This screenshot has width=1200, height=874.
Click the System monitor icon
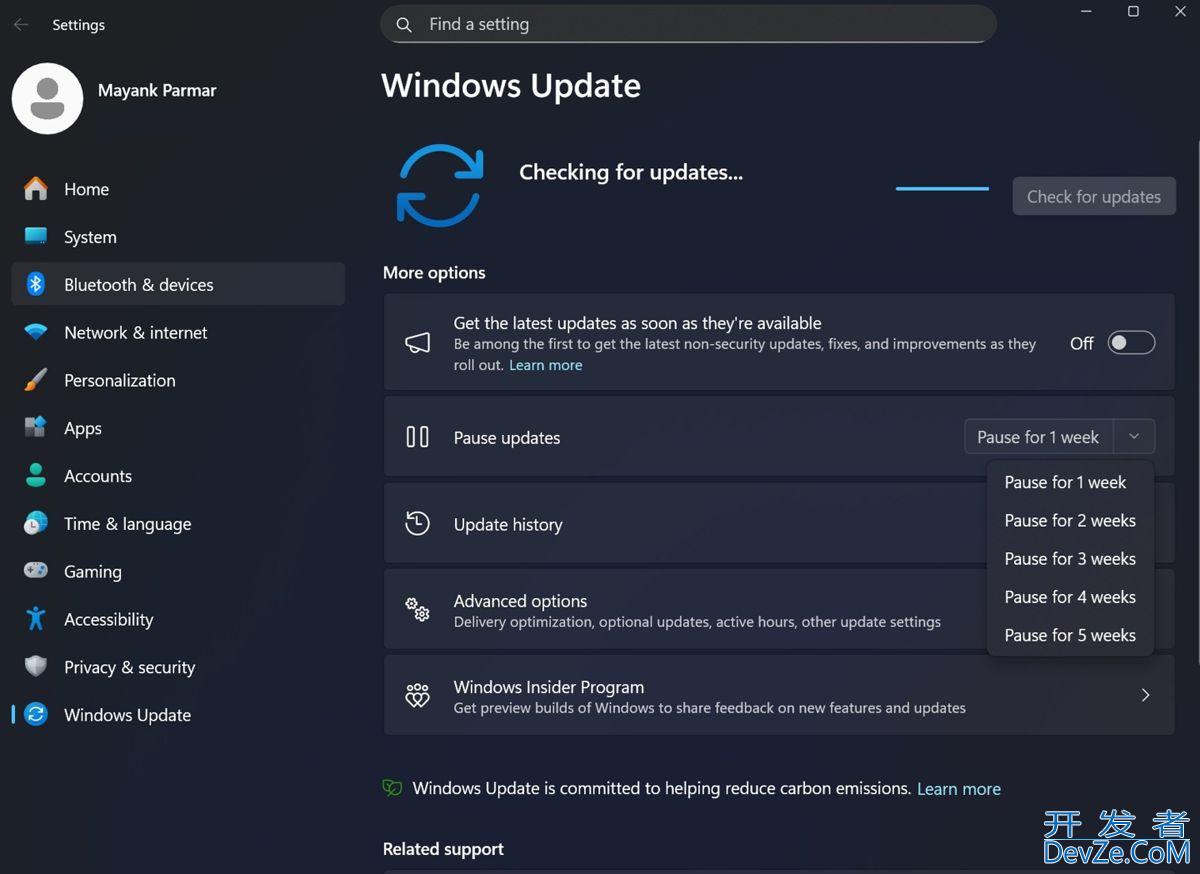36,237
